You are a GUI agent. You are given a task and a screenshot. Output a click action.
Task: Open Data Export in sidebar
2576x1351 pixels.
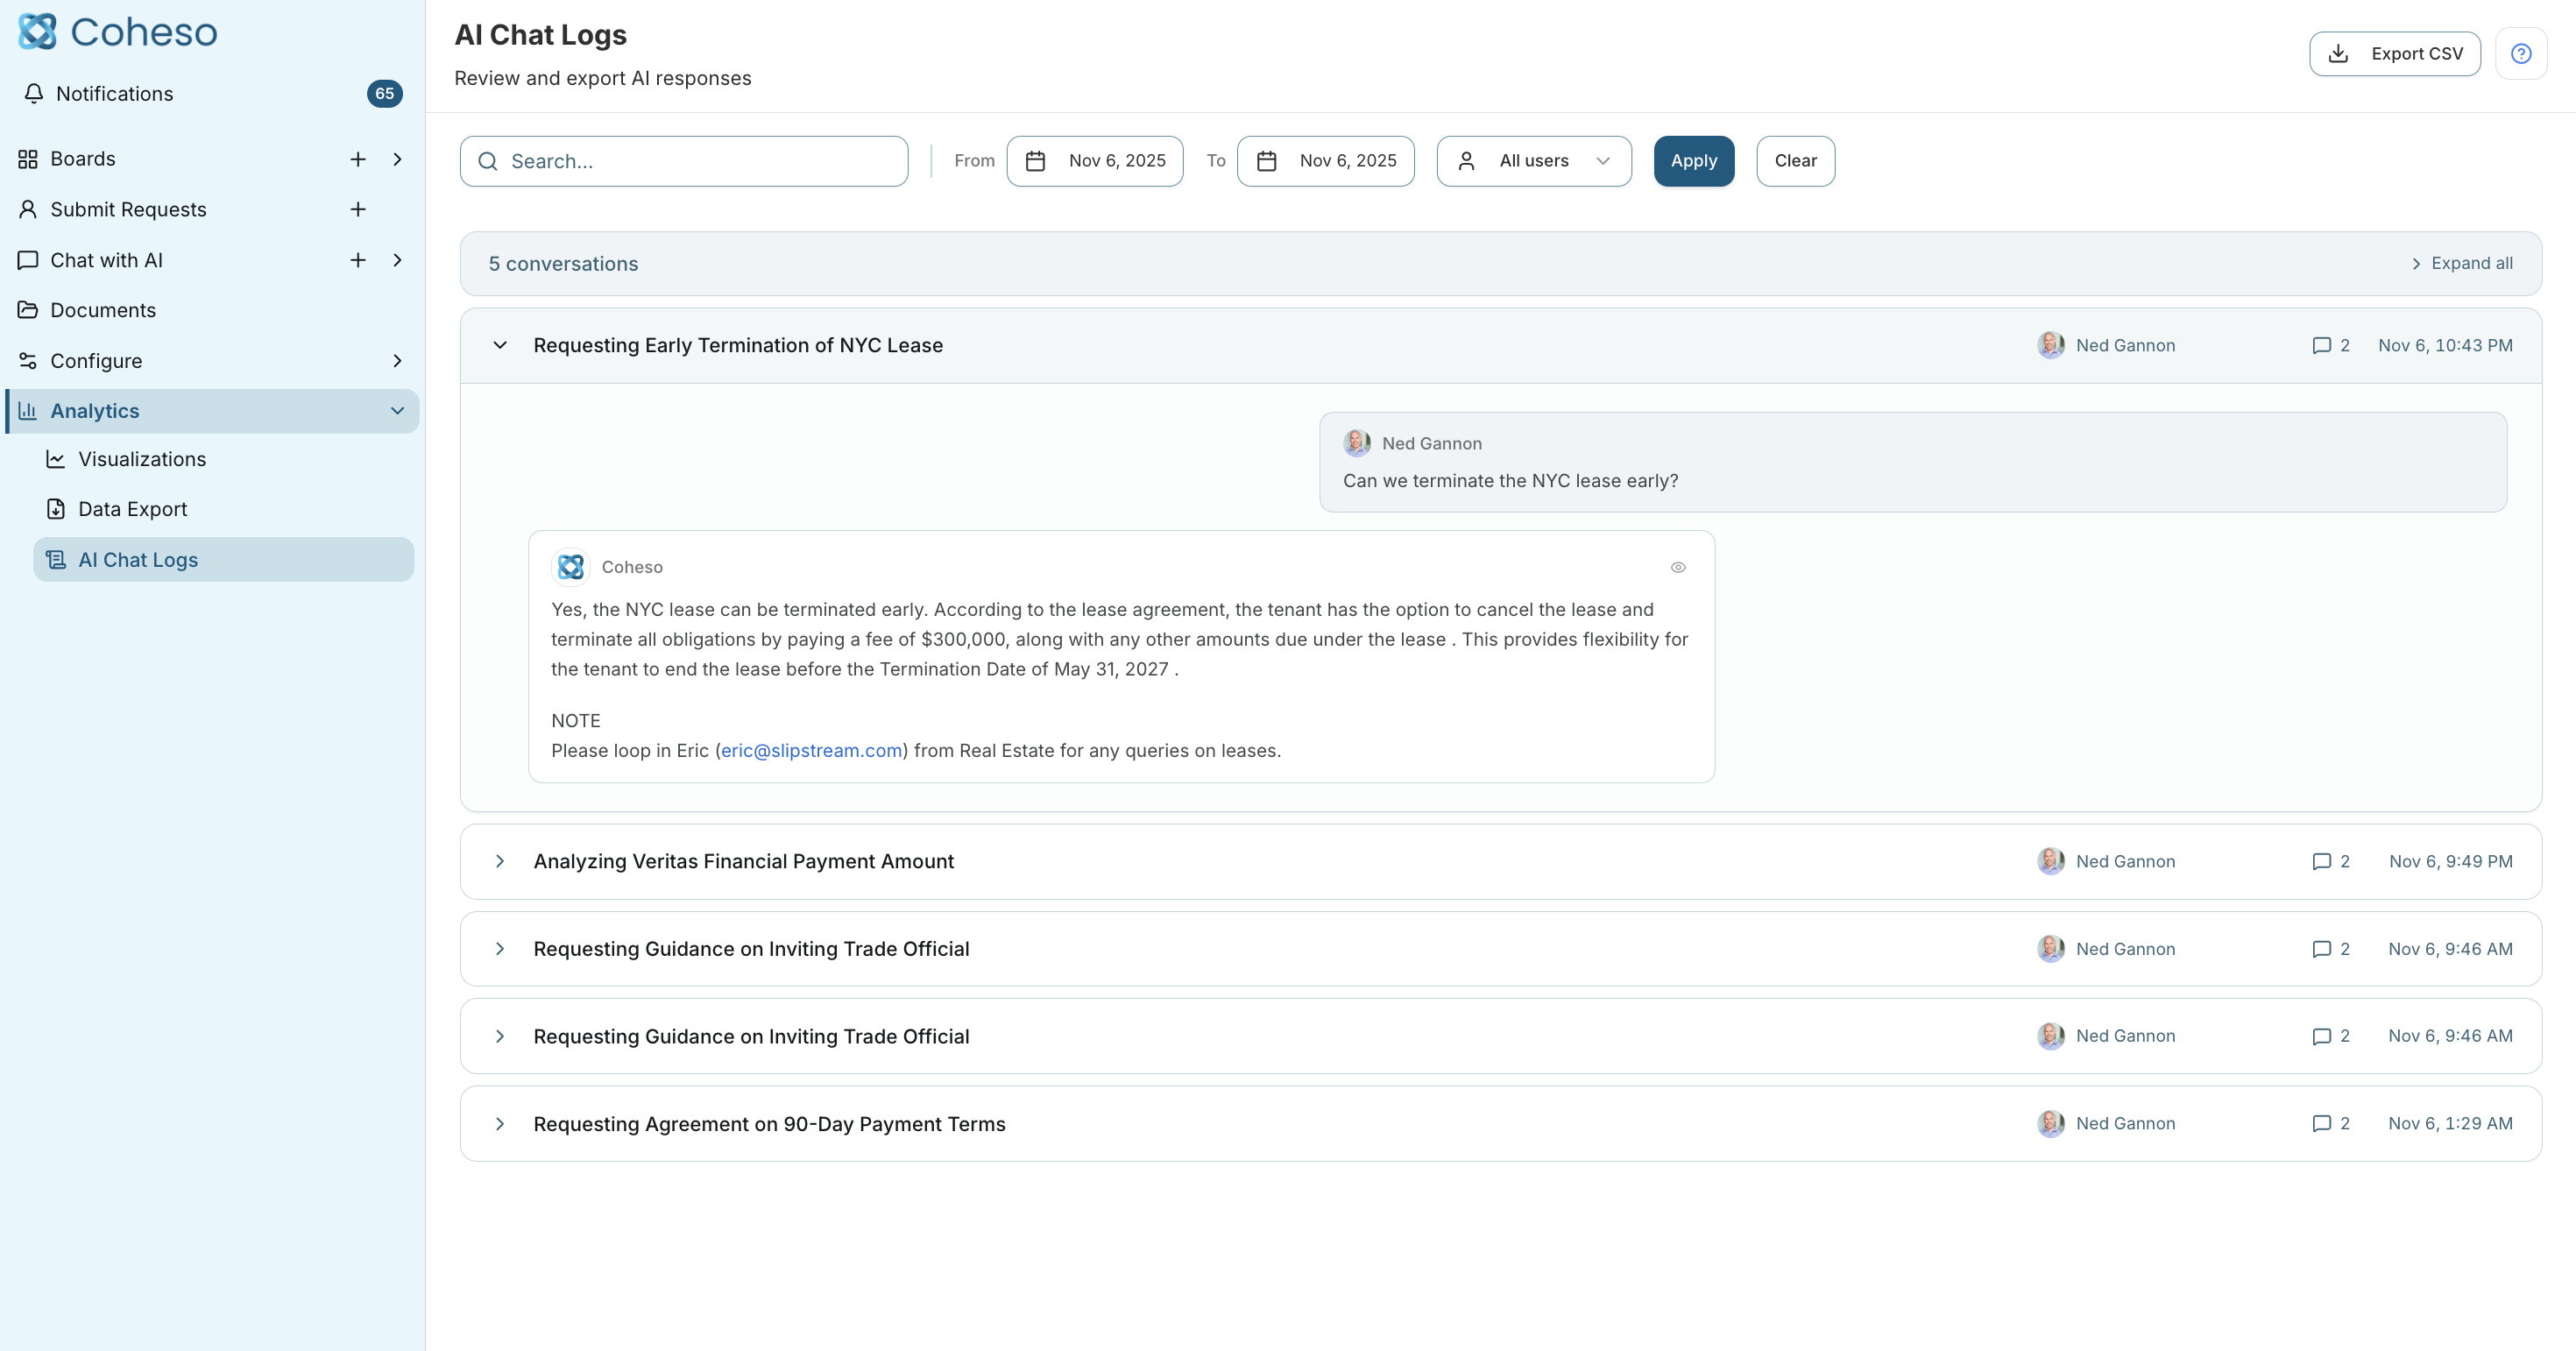click(x=132, y=509)
